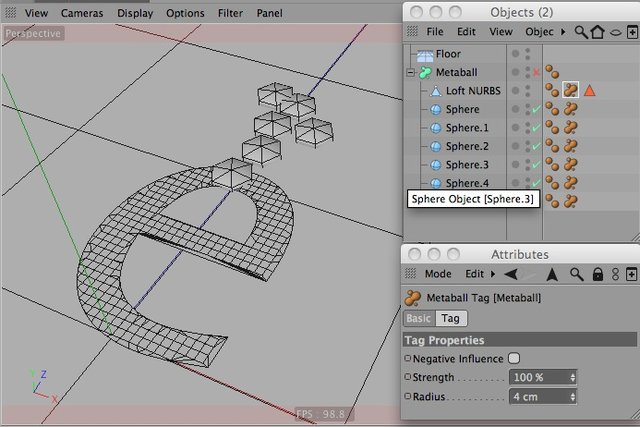Image resolution: width=640 pixels, height=427 pixels.
Task: Click the viewport menu grip icon
Action: [x=10, y=13]
